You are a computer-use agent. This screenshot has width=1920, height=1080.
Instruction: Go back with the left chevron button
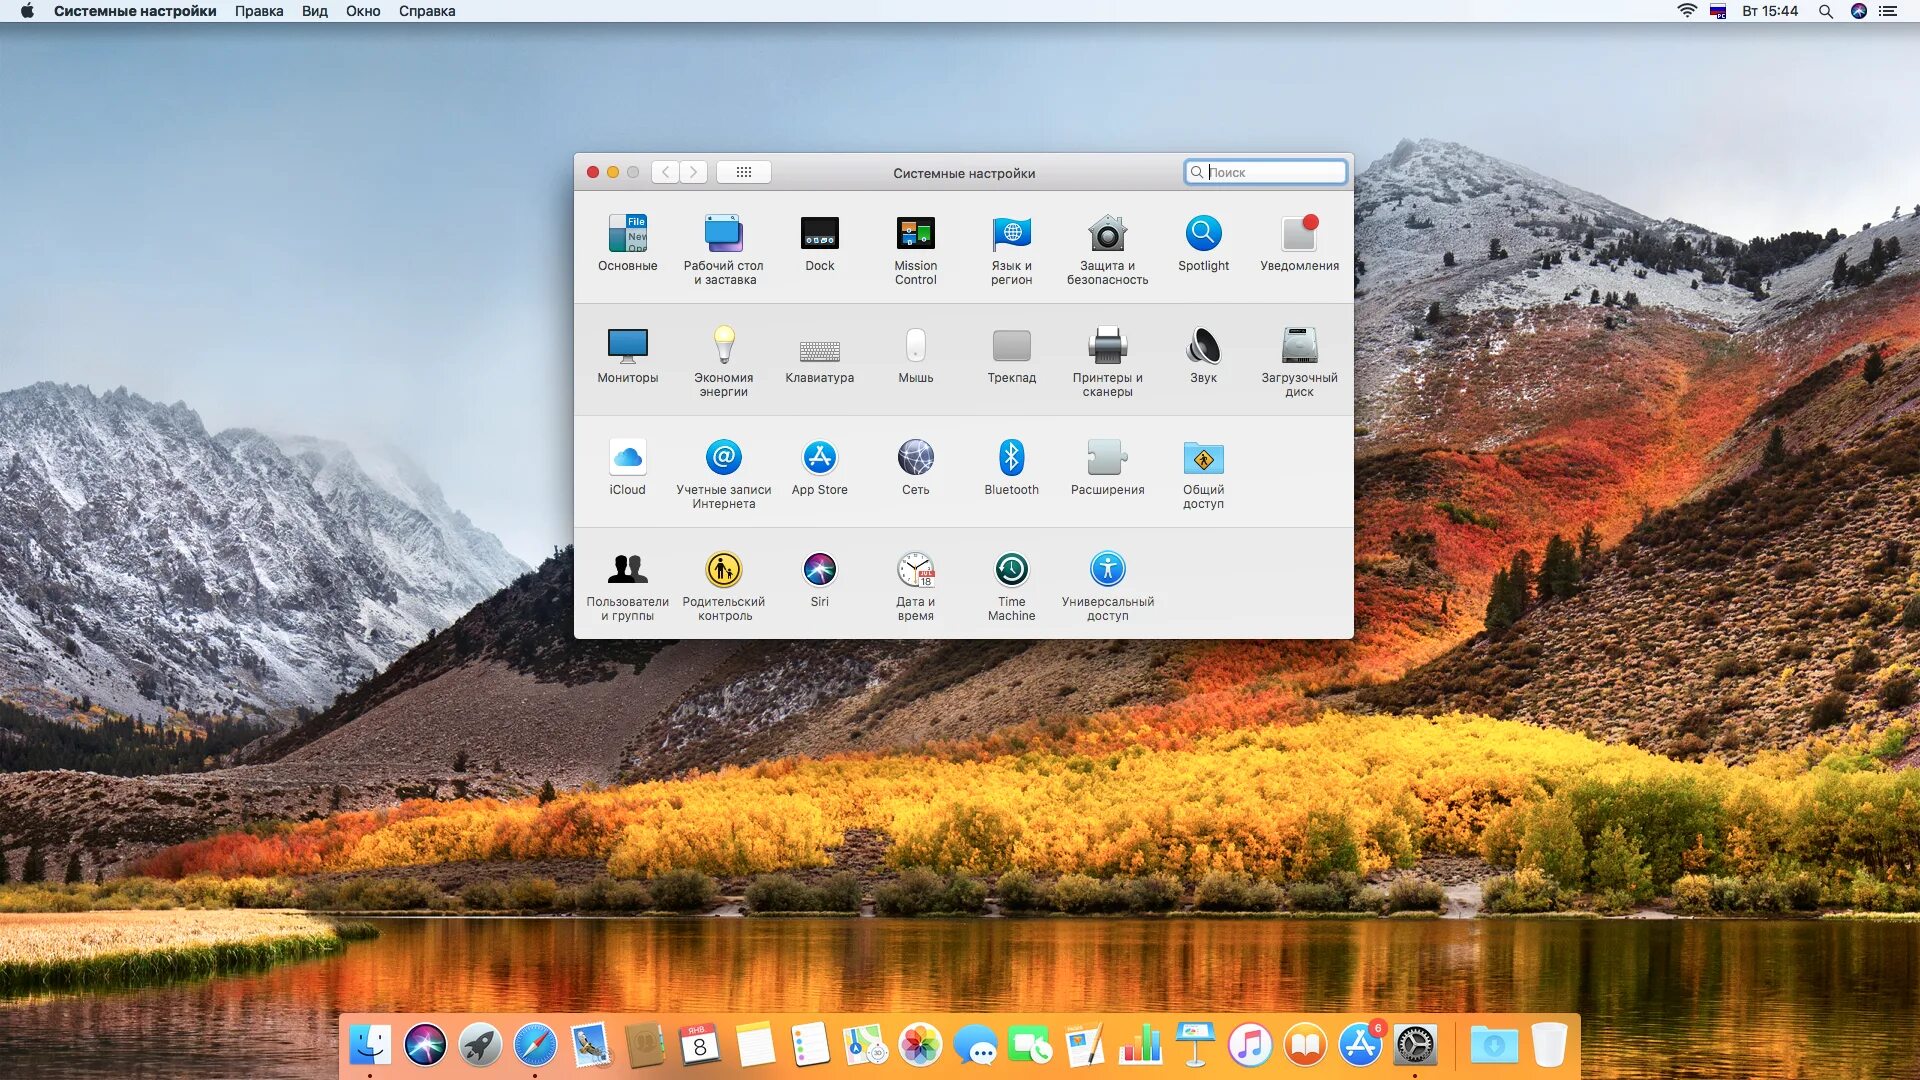pos(665,172)
